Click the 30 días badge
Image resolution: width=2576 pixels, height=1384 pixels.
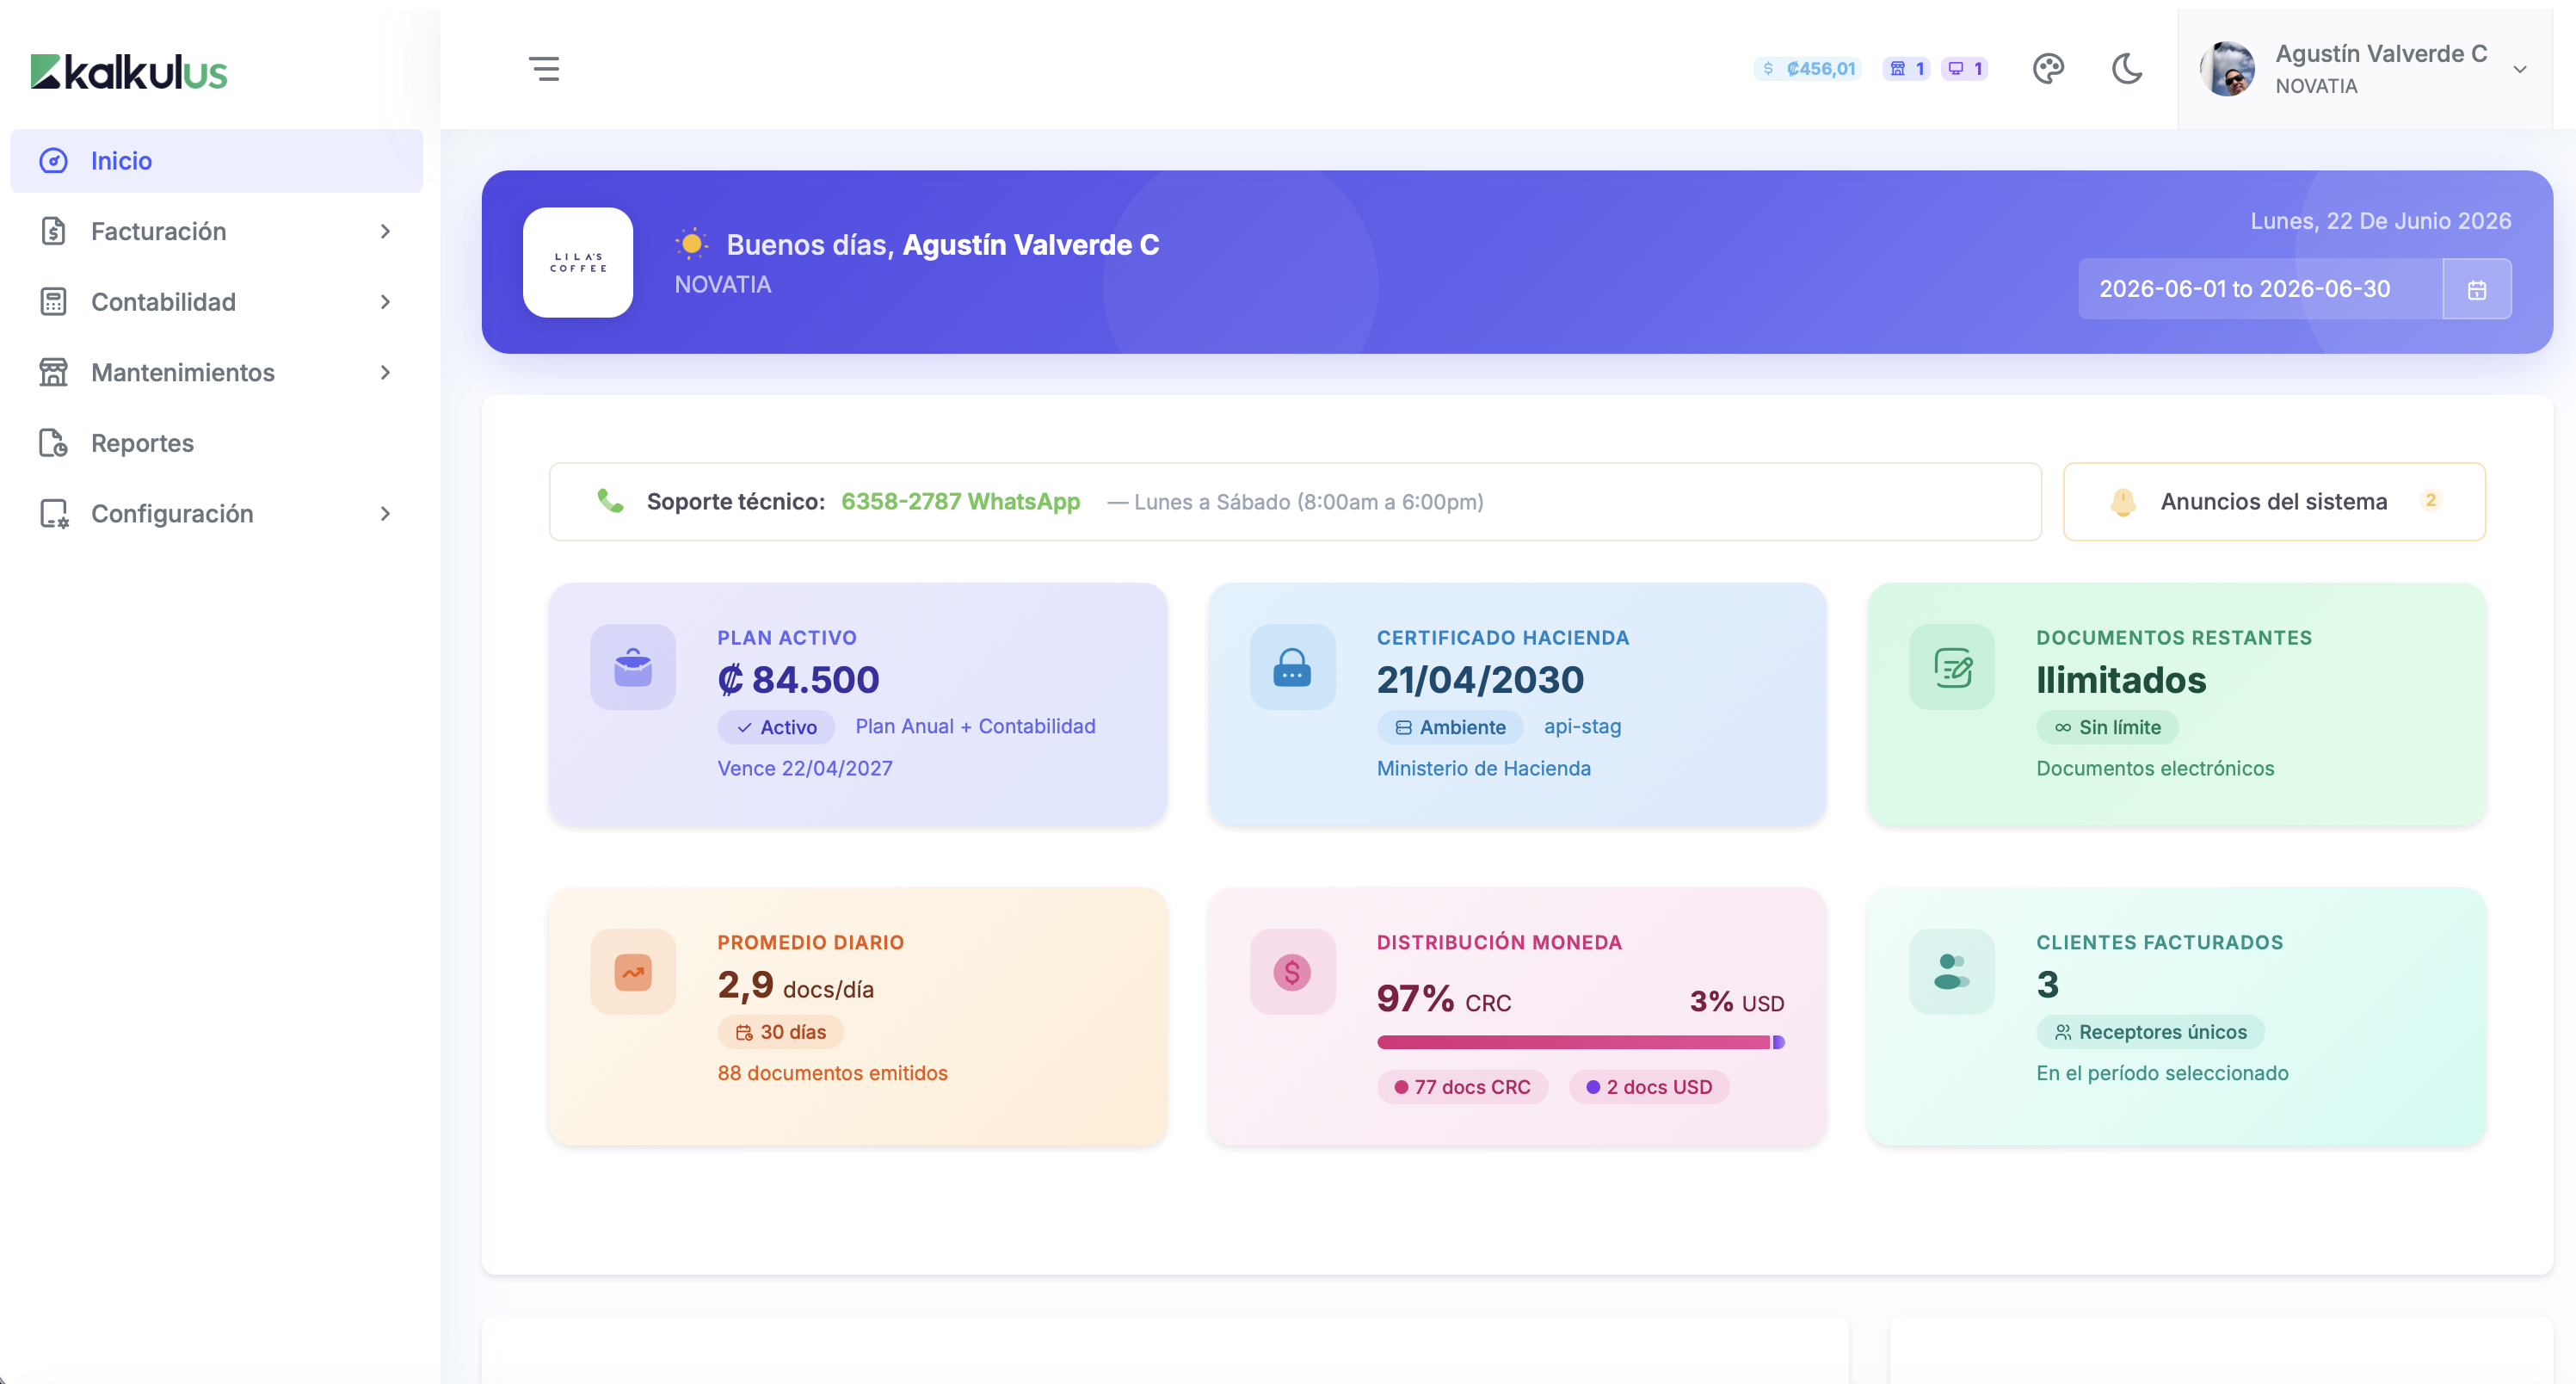click(x=780, y=1032)
